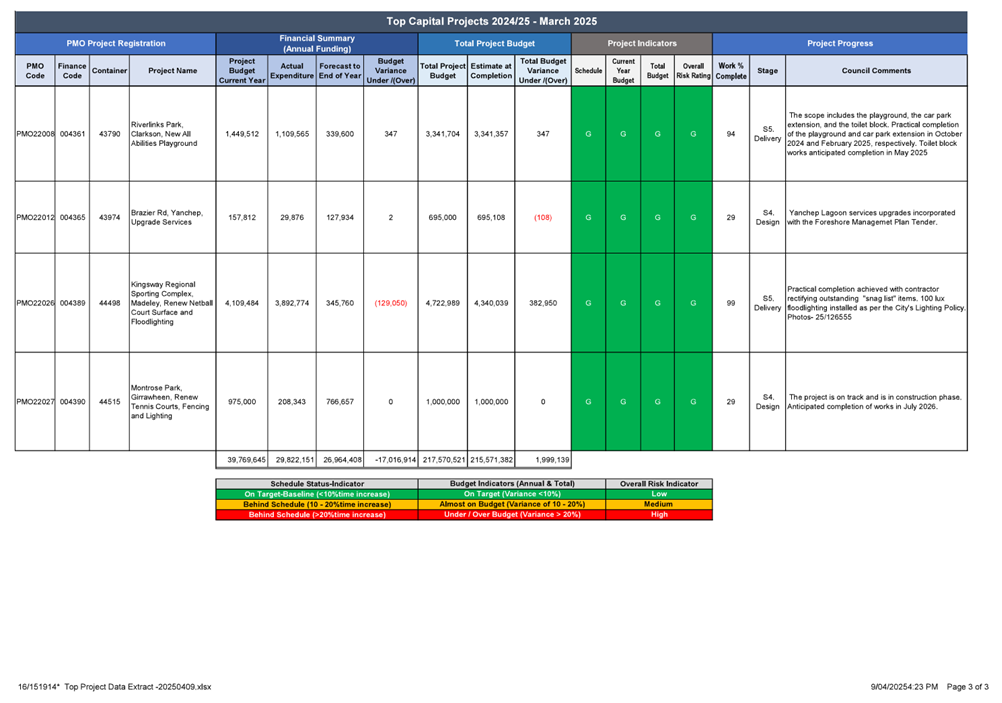Click the "Overall Risk Rating" column header
1002x703 pixels.
(x=693, y=70)
